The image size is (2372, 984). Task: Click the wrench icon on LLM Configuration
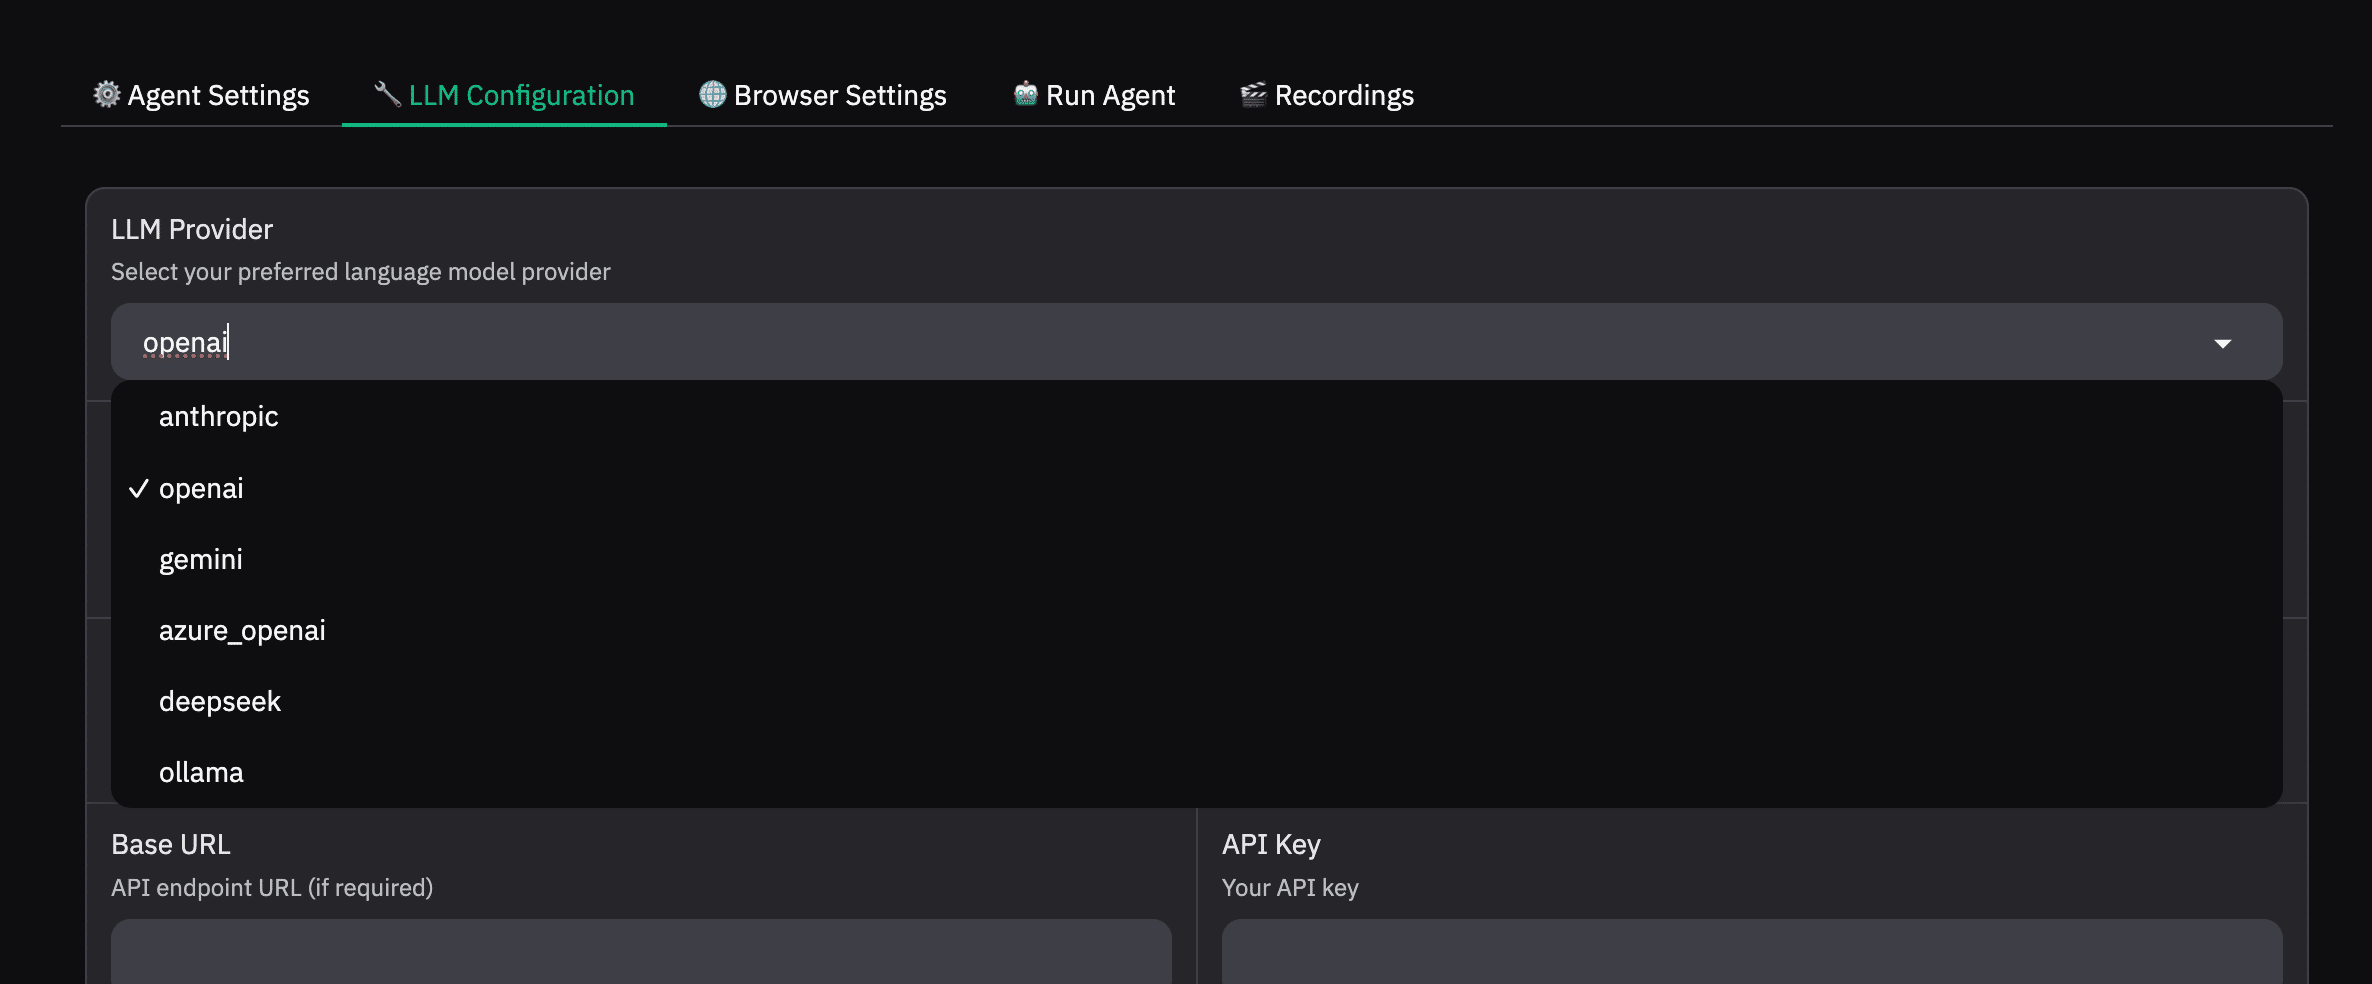pos(387,94)
